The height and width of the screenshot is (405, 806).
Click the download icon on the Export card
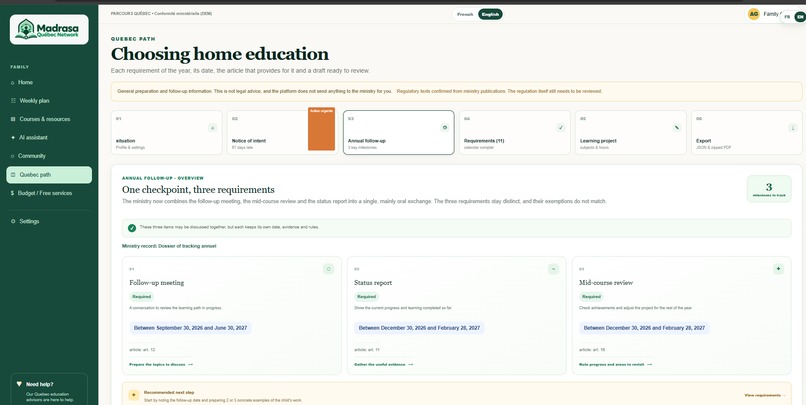[x=793, y=127]
